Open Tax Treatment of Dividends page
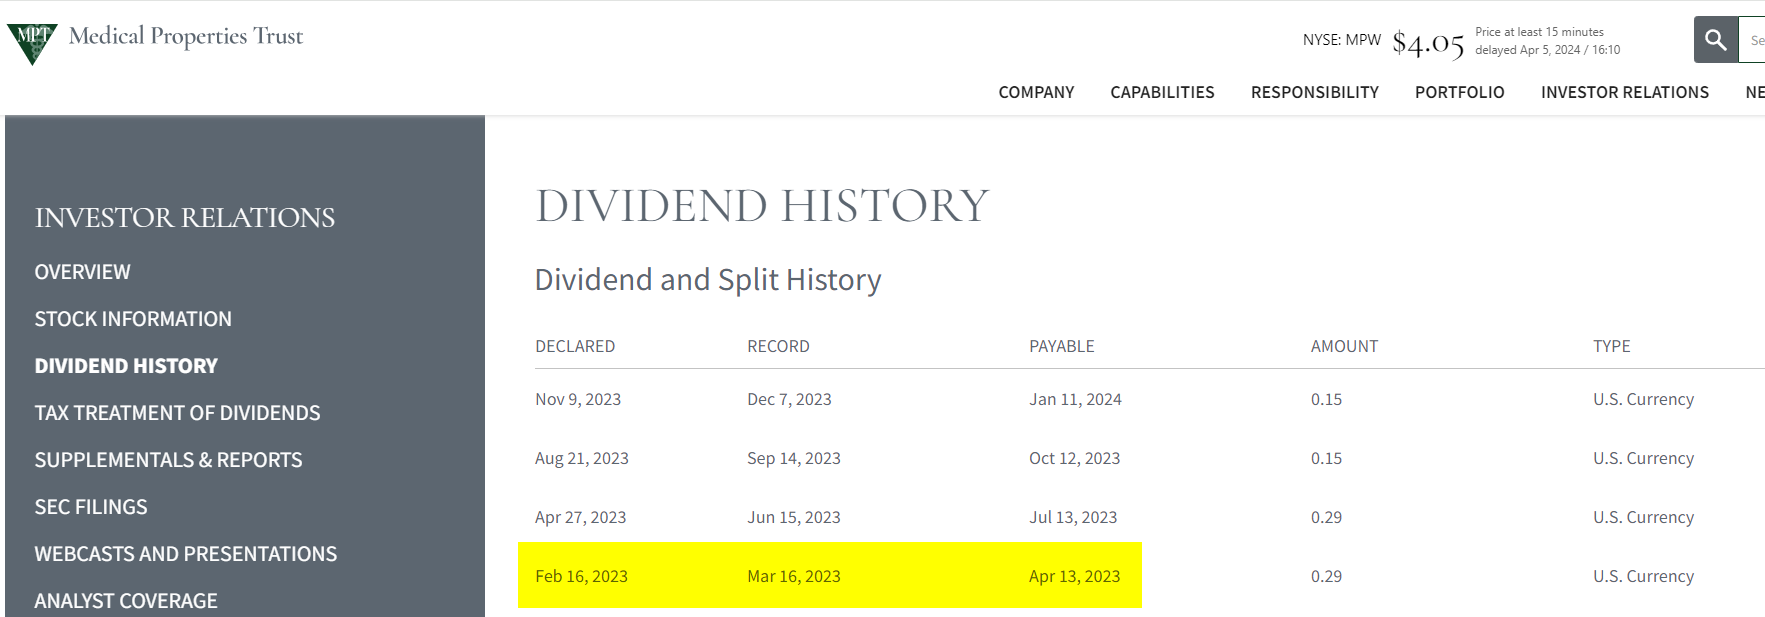Screen dimensions: 1765x617 [x=177, y=413]
